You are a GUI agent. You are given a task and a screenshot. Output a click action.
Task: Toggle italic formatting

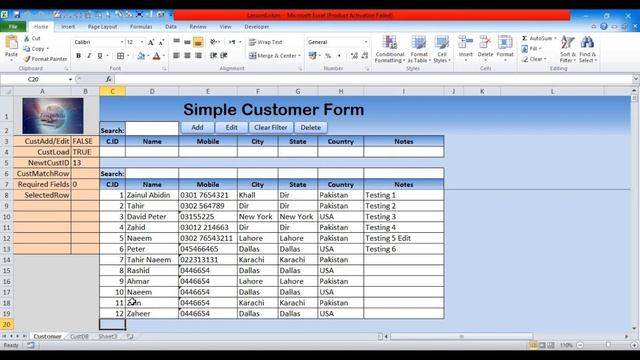[89, 56]
